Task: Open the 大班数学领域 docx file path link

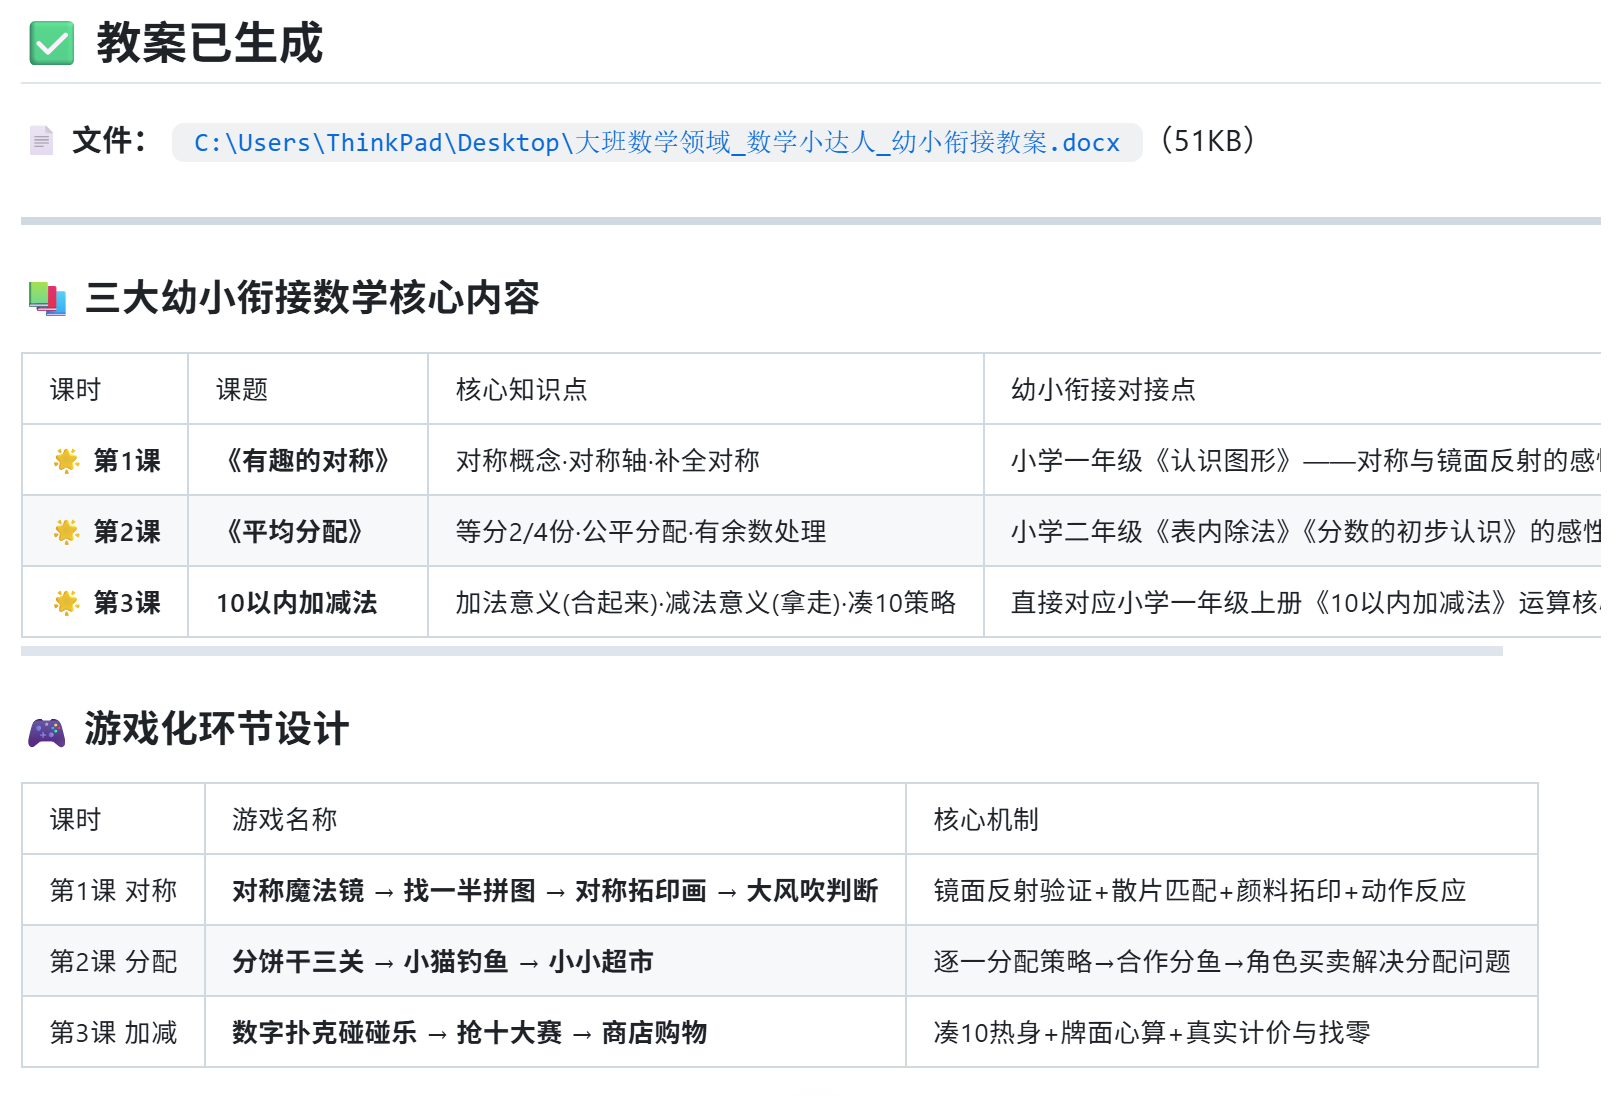Action: tap(657, 142)
